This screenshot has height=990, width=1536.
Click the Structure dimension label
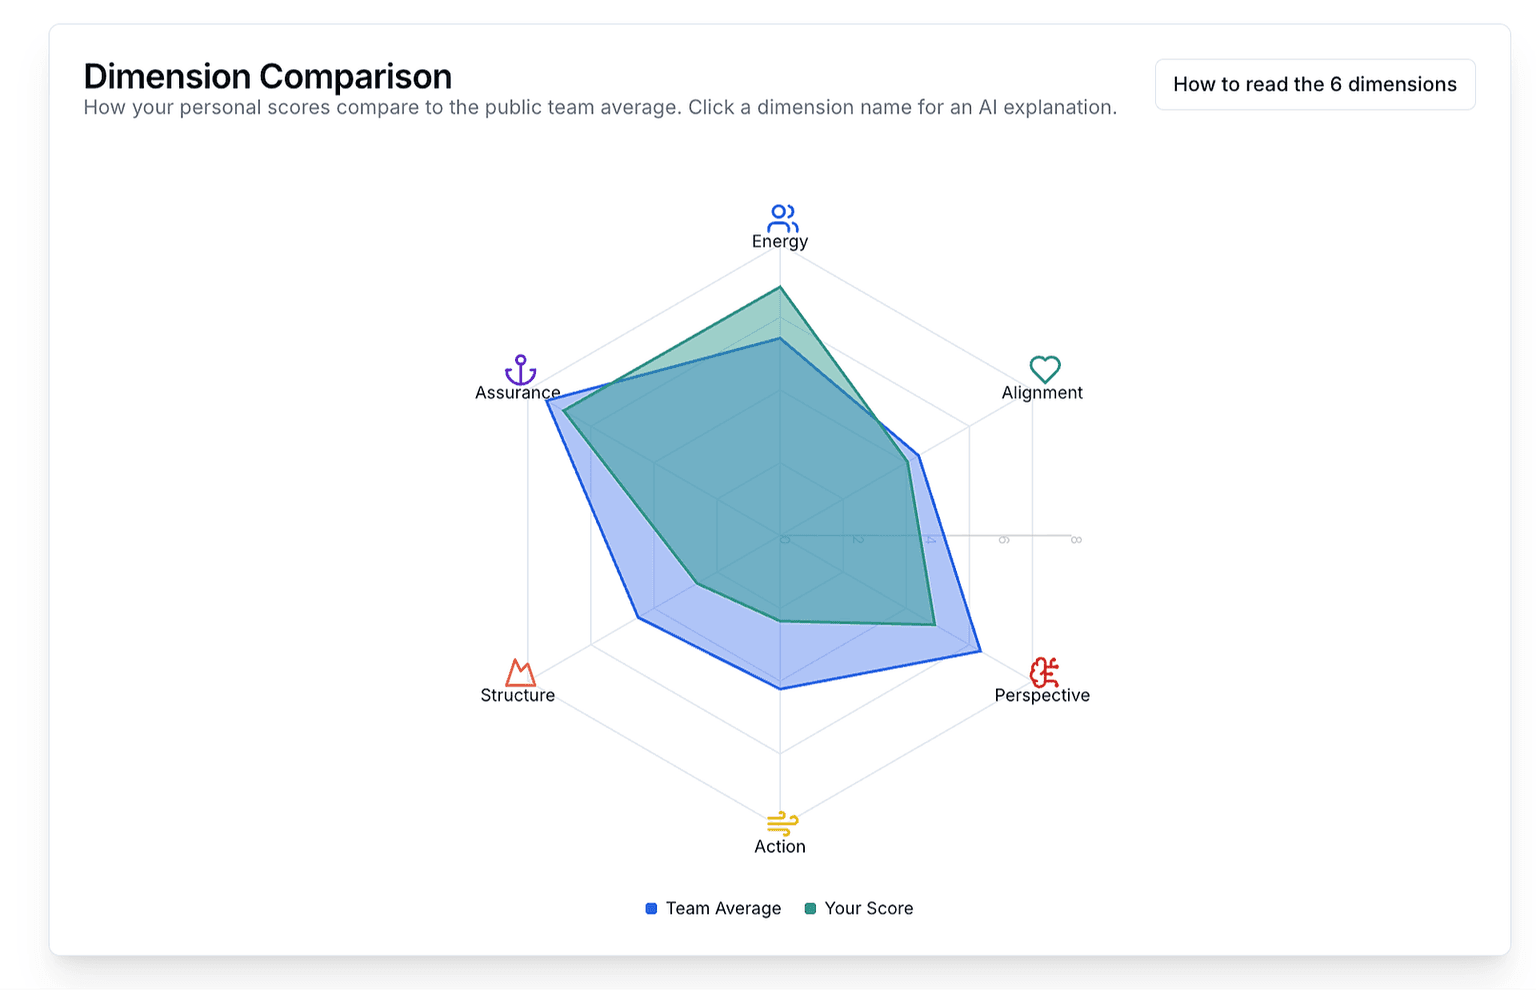pyautogui.click(x=517, y=695)
